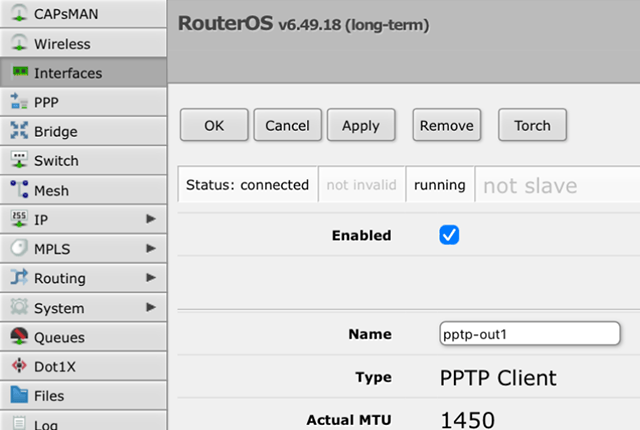This screenshot has width=640, height=430.
Task: Open the Dot1X section
Action: 83,366
